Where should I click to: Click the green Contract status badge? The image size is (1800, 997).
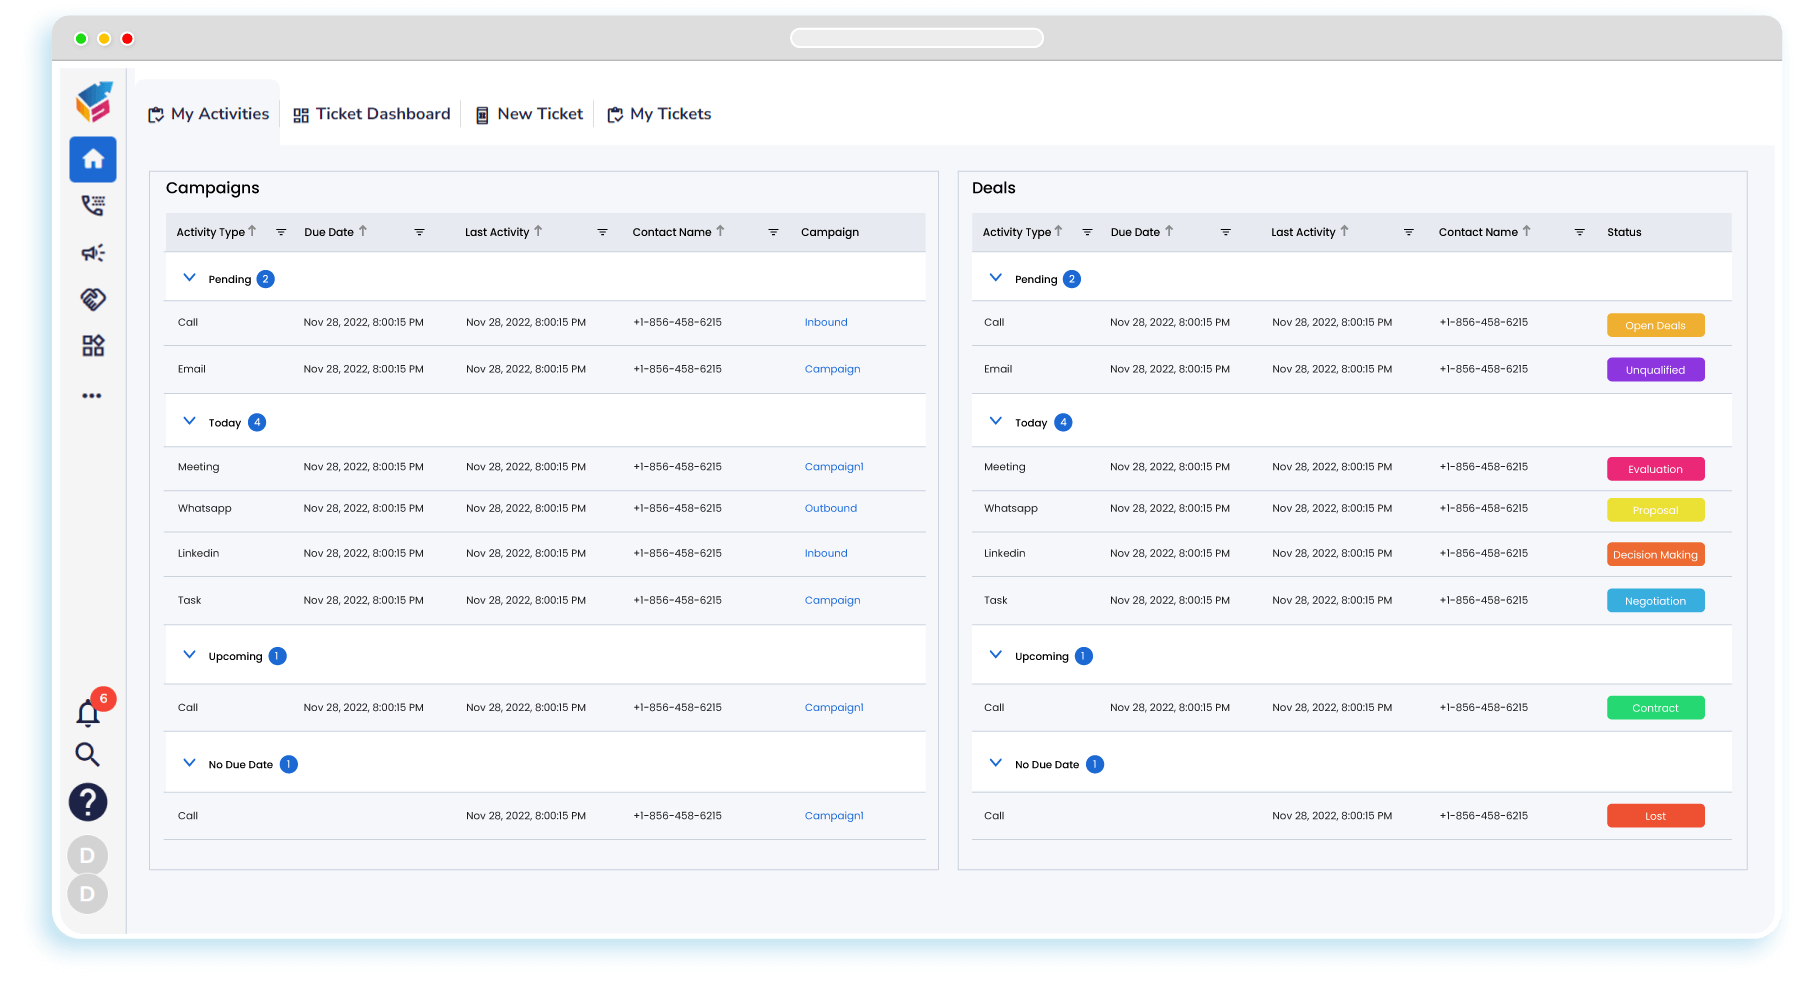click(1655, 707)
